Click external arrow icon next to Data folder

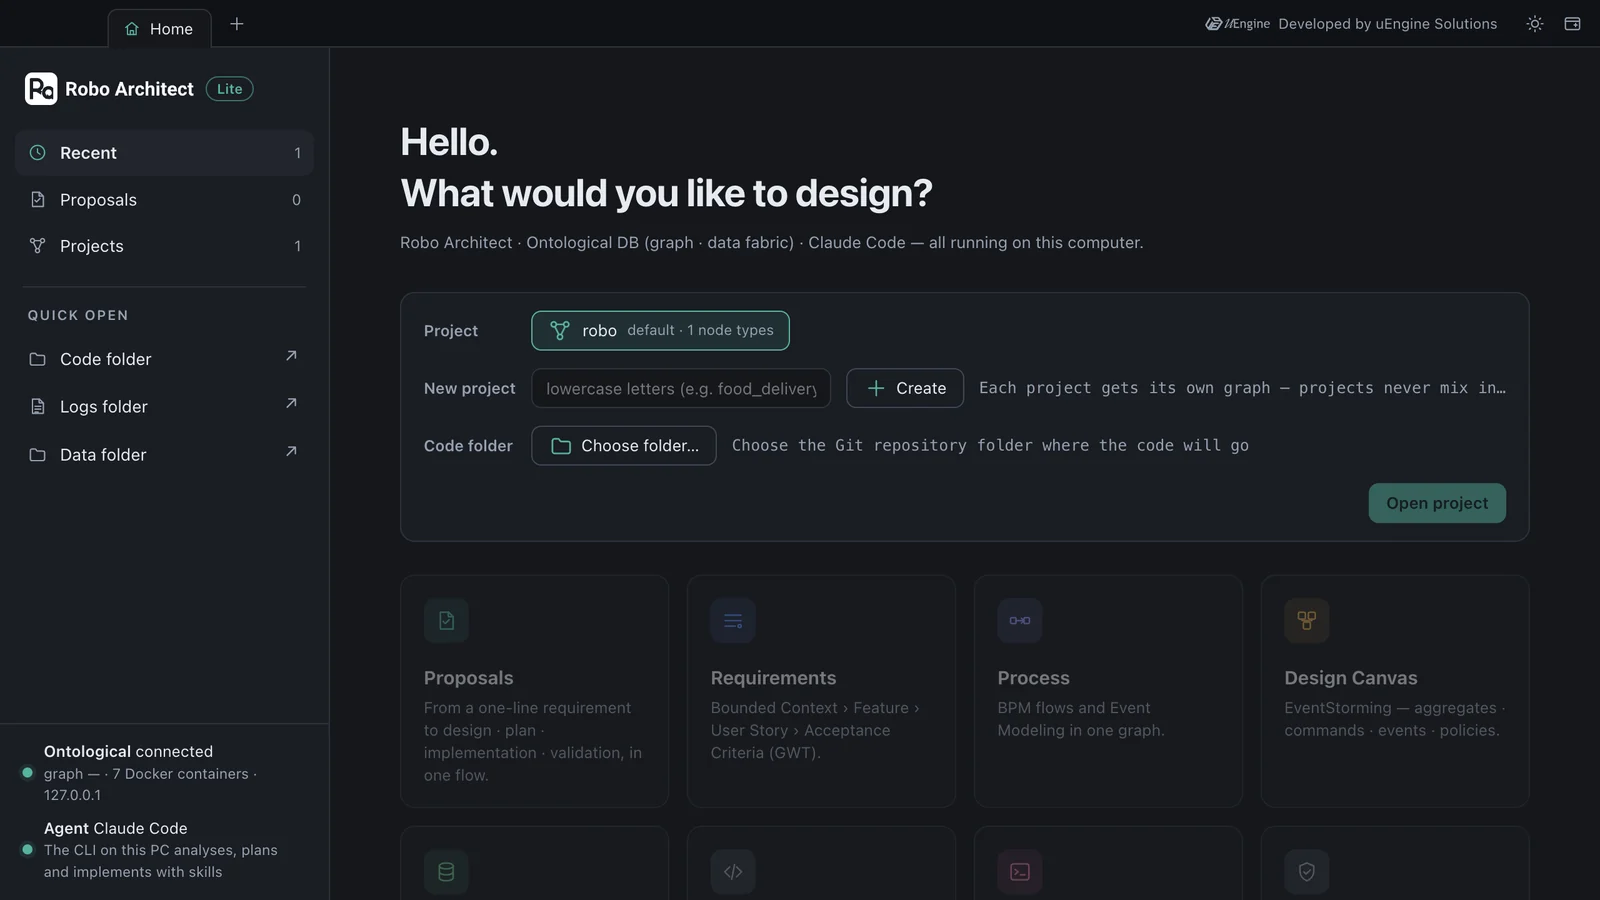(291, 452)
